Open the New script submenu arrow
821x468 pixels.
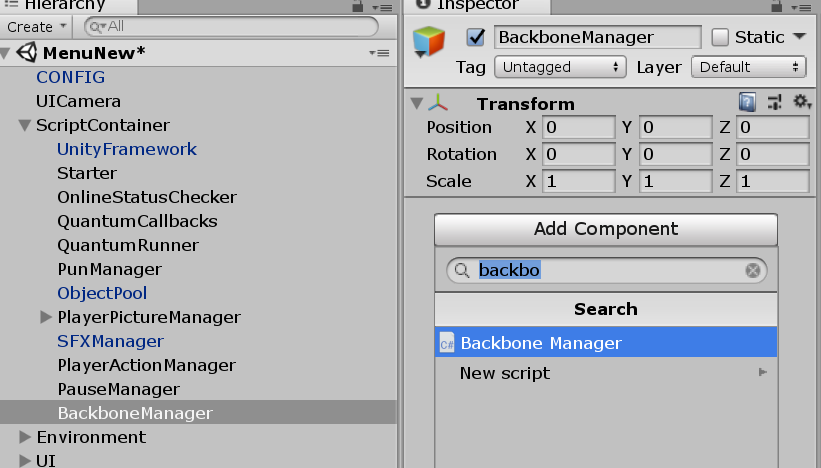point(763,372)
